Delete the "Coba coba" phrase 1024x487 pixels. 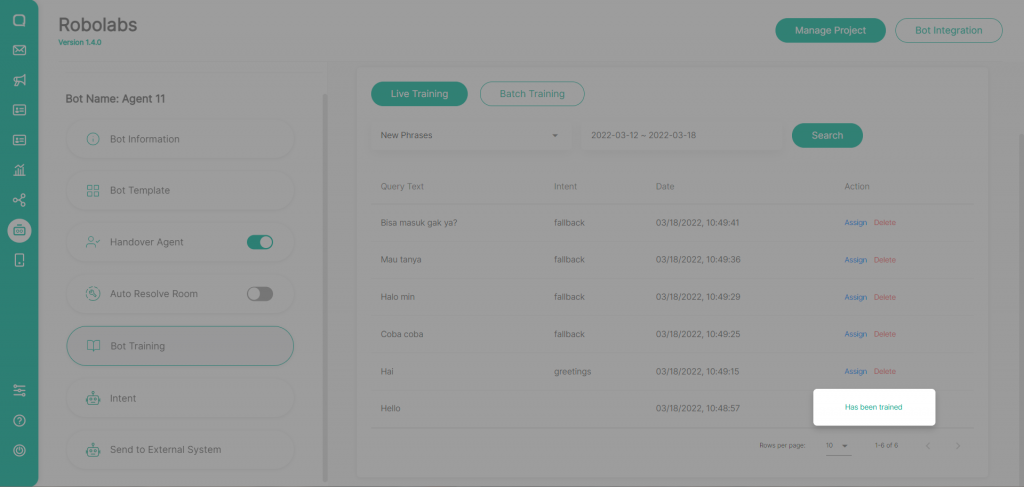[885, 334]
